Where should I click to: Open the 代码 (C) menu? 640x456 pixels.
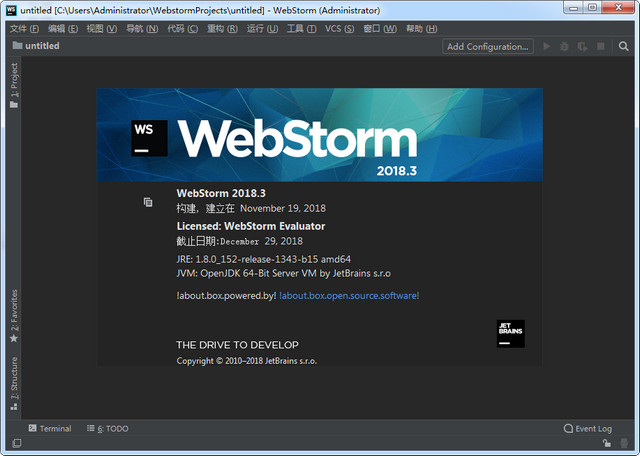pos(182,29)
